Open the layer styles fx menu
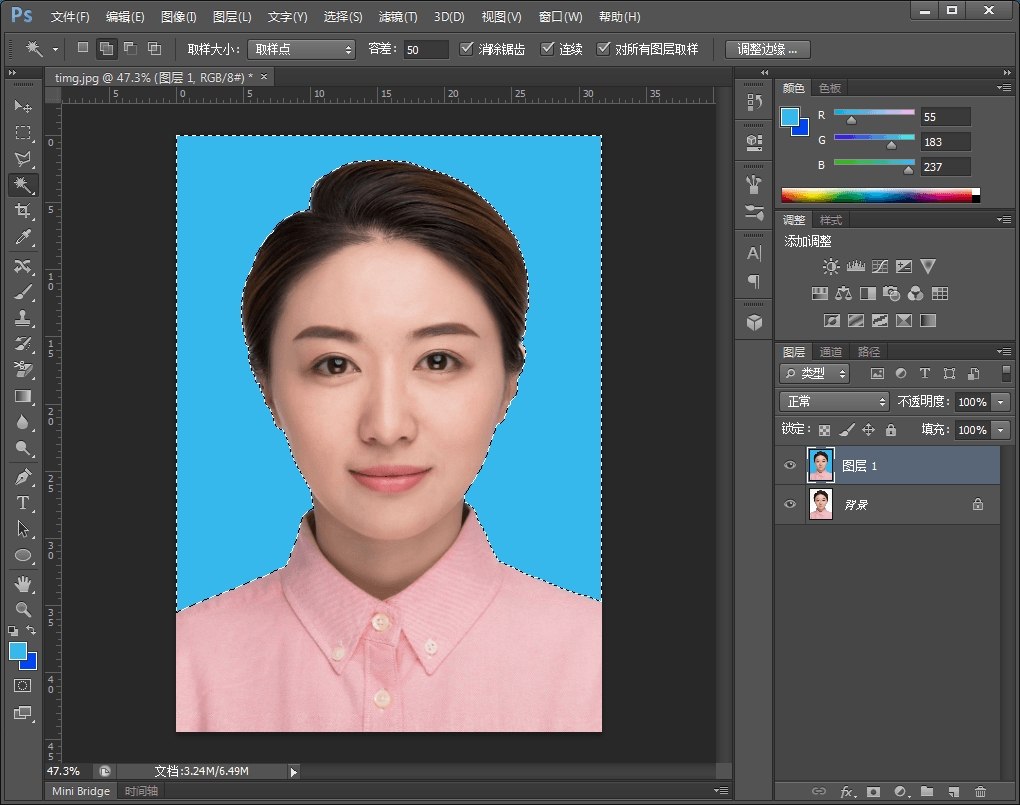 [x=848, y=791]
